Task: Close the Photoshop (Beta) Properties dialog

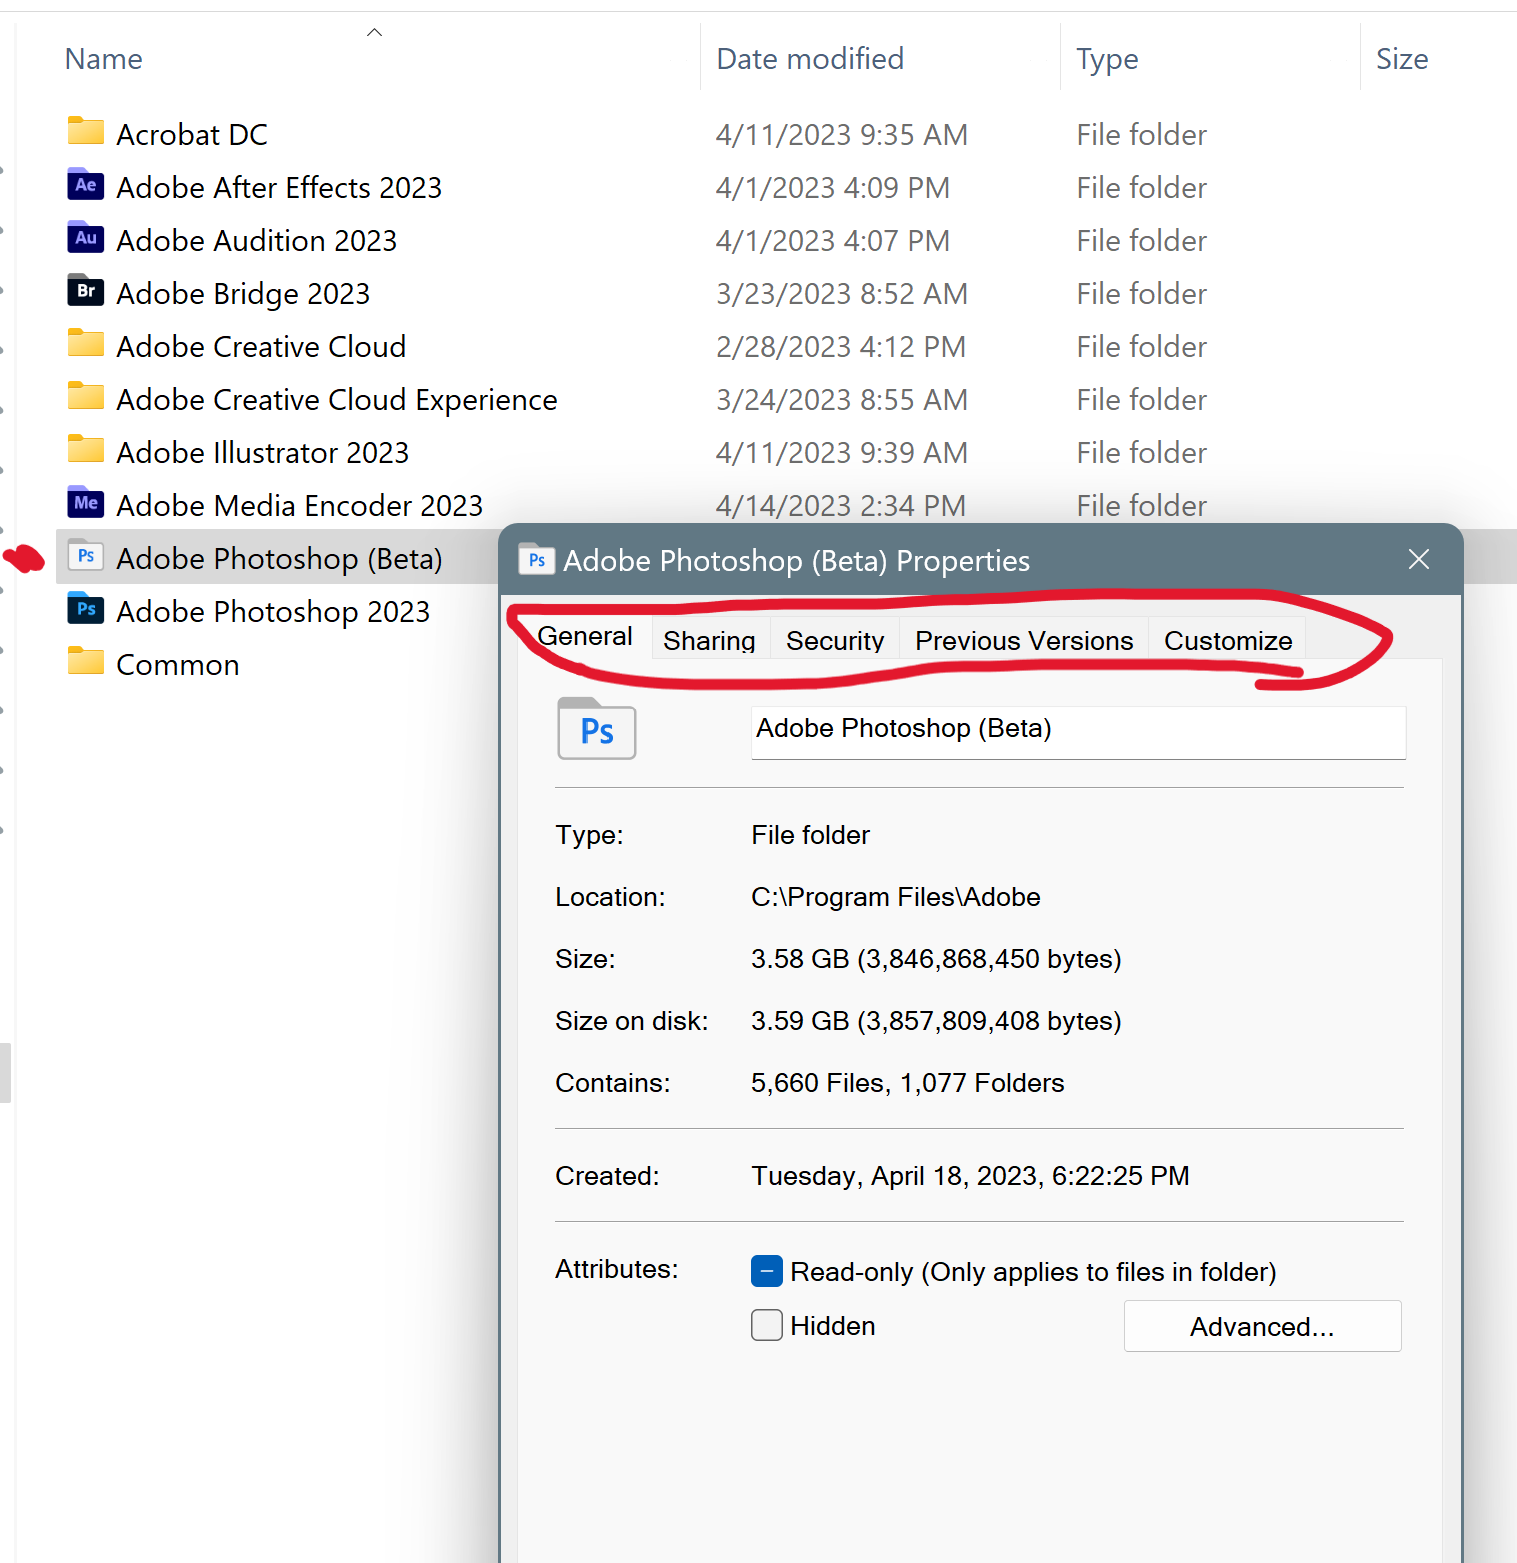Action: tap(1419, 559)
